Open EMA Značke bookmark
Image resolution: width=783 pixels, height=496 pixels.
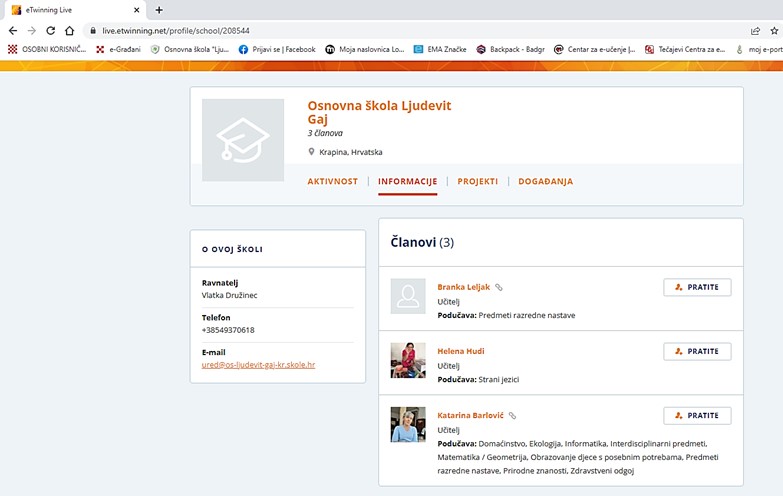click(x=440, y=49)
